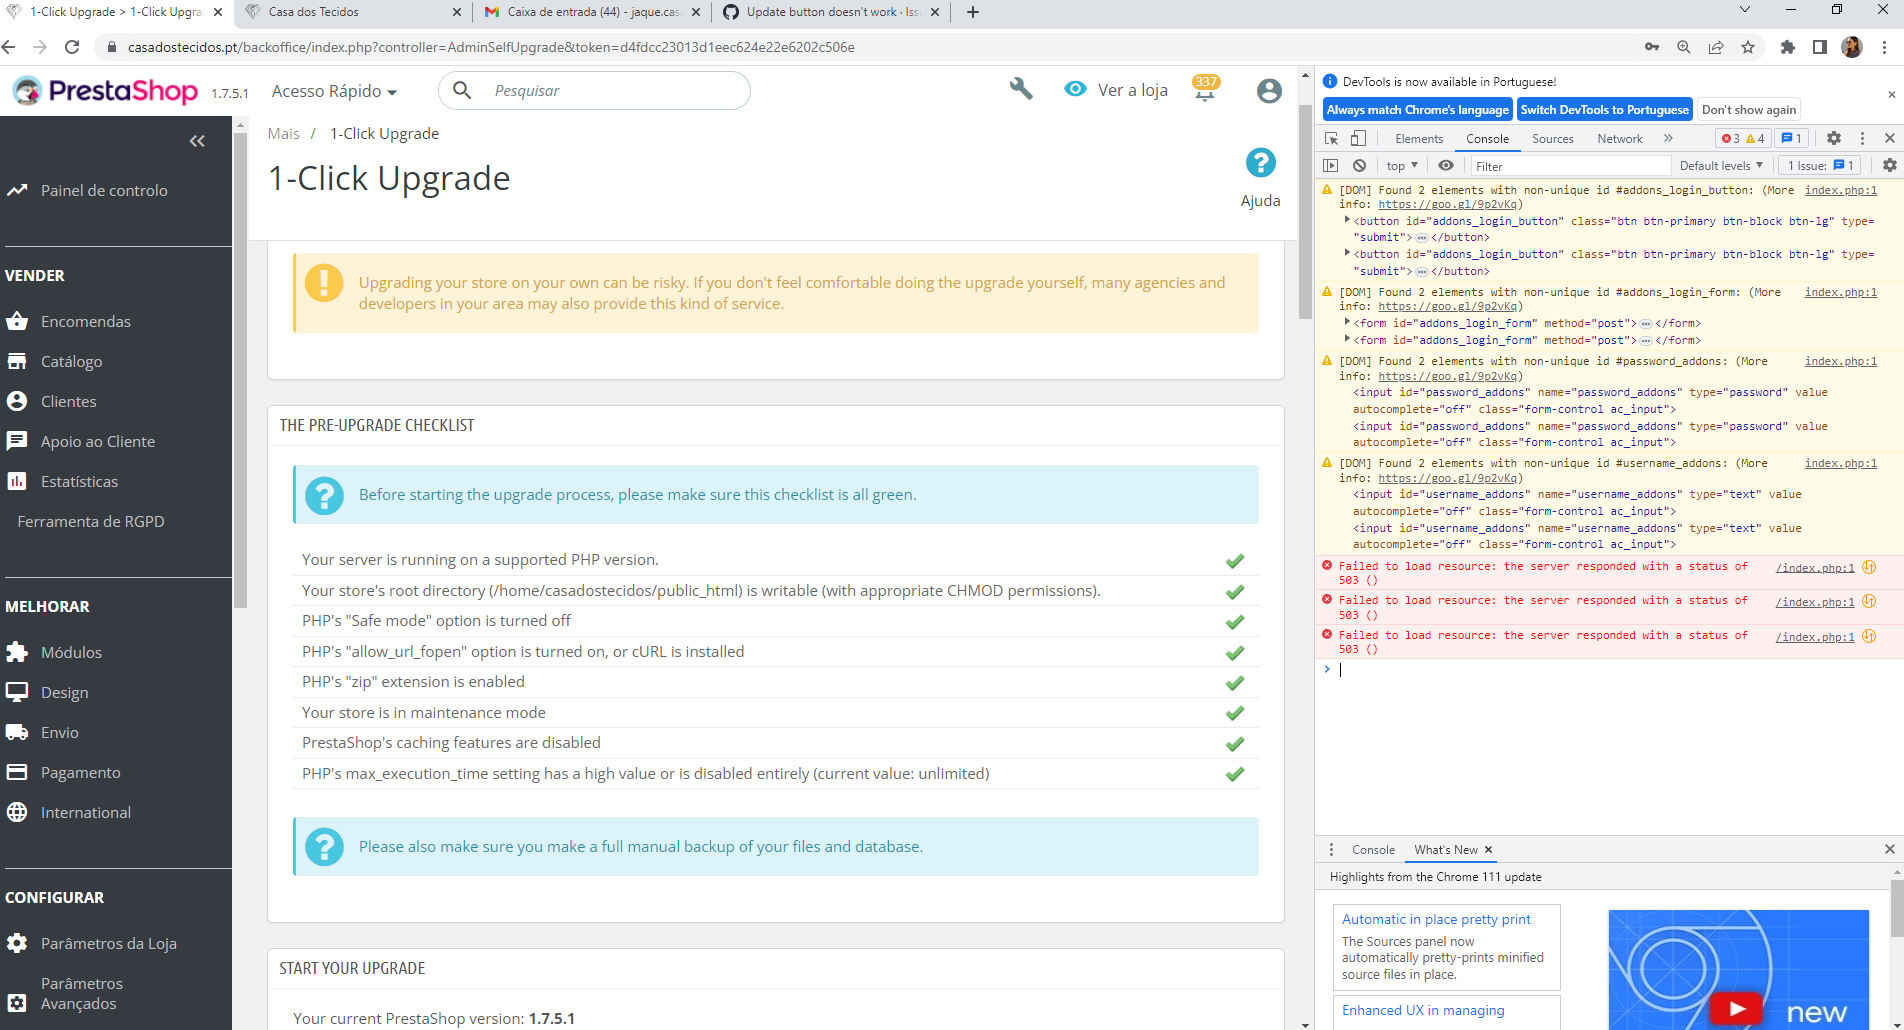
Task: Open Default levels log filter dropdown
Action: [x=1721, y=166]
